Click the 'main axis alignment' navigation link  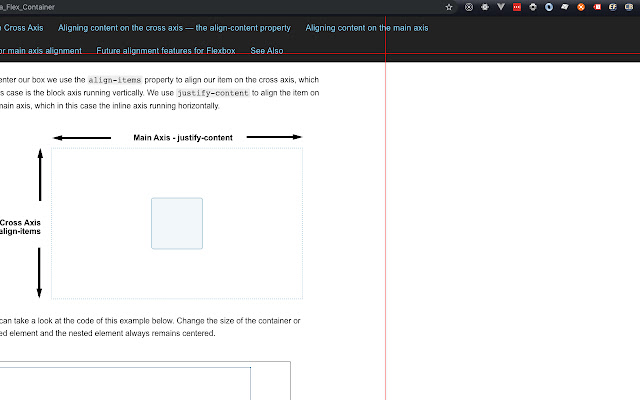[x=40, y=50]
